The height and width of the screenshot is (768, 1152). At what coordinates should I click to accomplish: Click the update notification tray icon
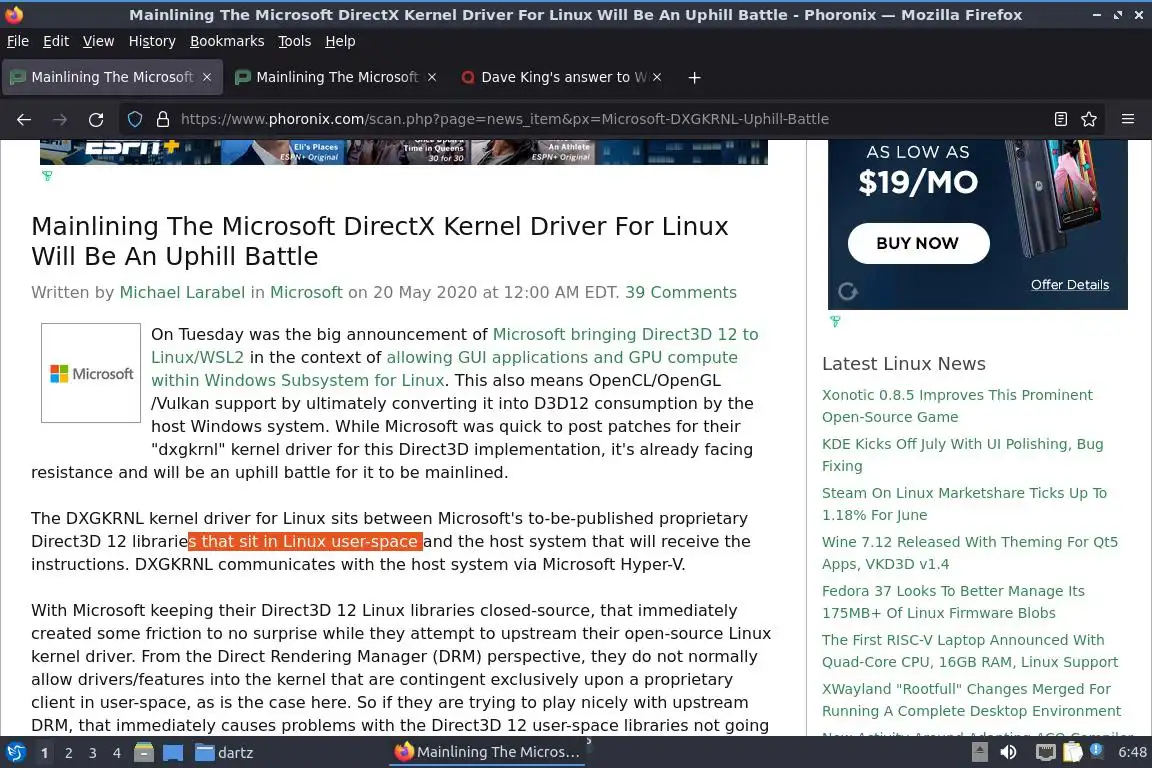[x=1096, y=750]
